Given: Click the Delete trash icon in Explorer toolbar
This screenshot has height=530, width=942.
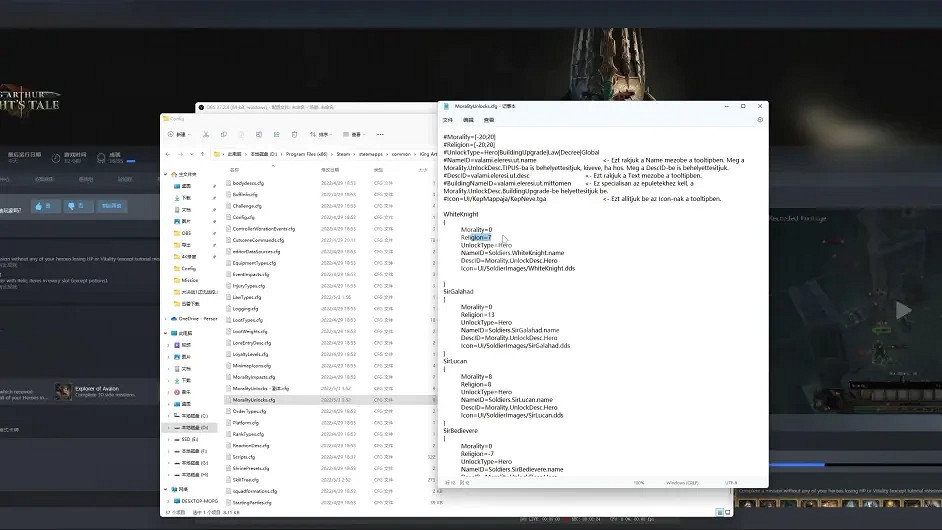Looking at the screenshot, I should pyautogui.click(x=294, y=134).
